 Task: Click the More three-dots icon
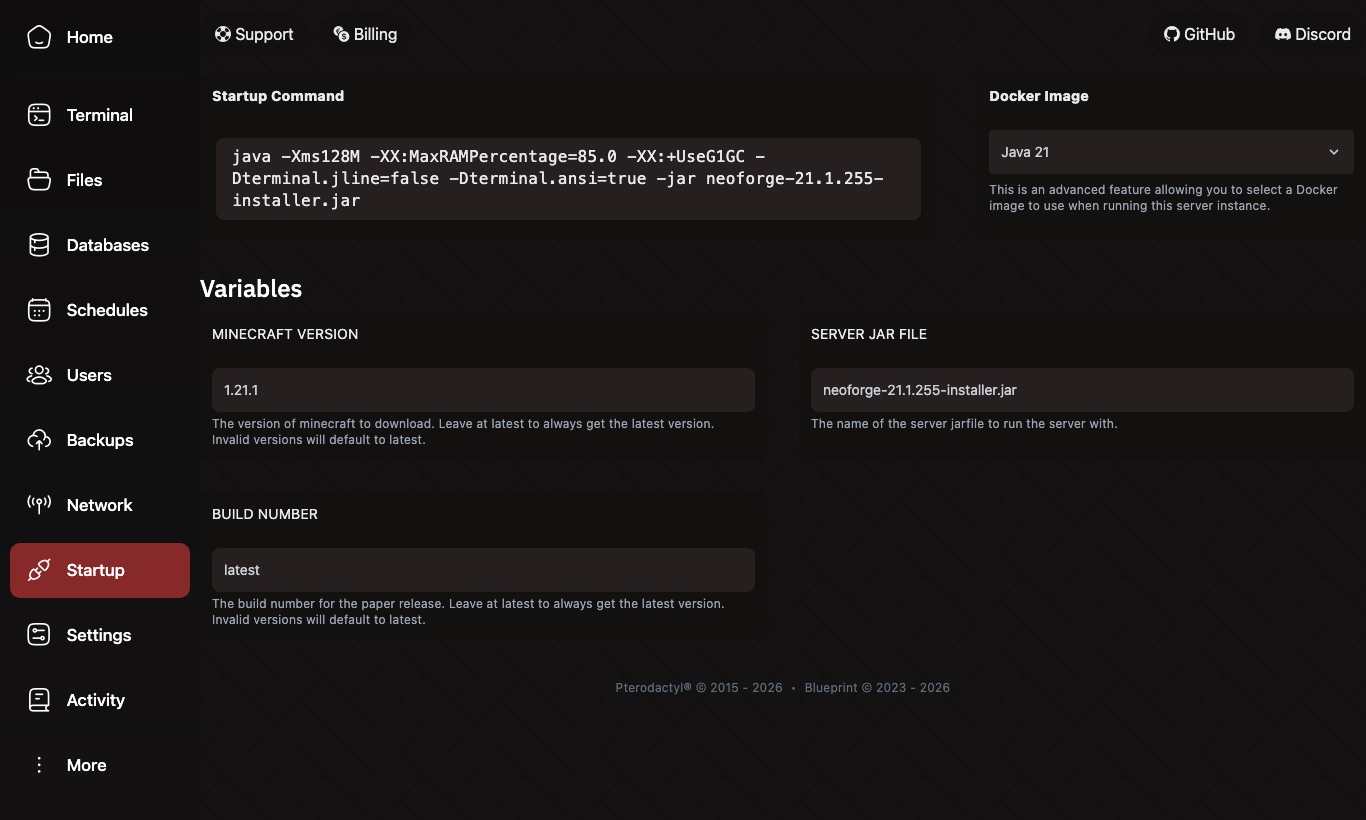[39, 765]
